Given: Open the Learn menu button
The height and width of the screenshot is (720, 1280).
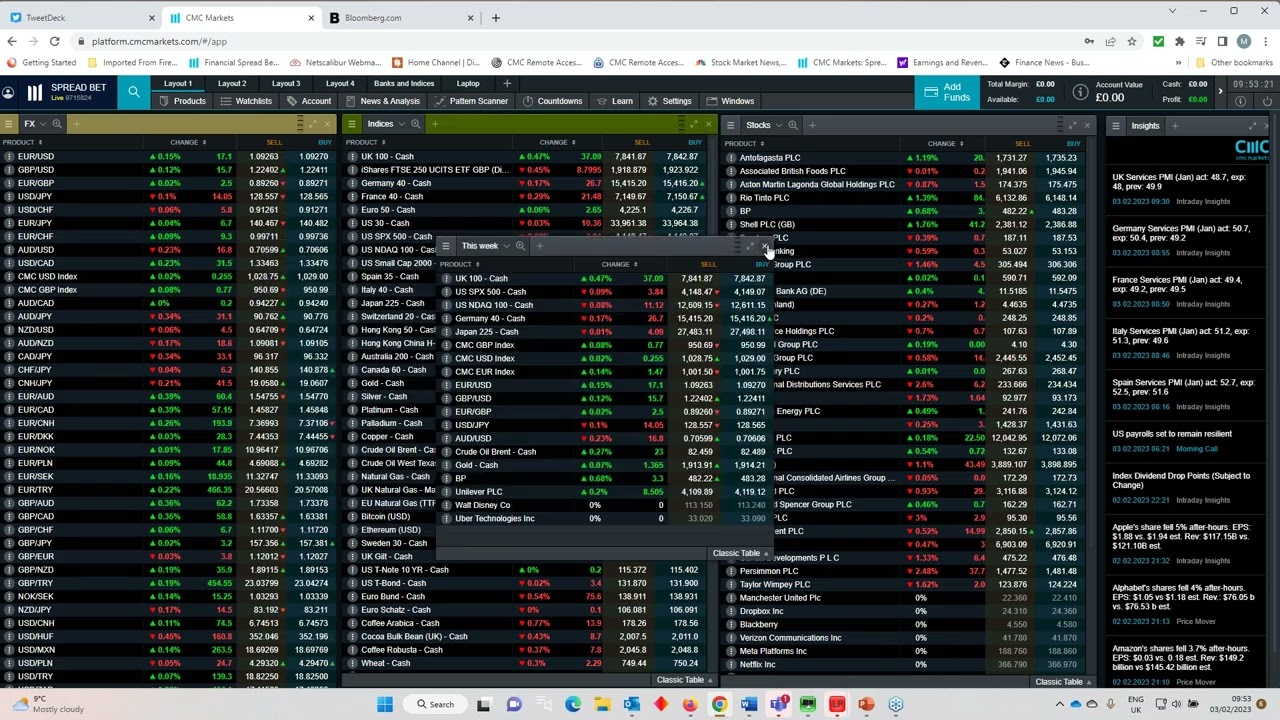Looking at the screenshot, I should pyautogui.click(x=614, y=101).
